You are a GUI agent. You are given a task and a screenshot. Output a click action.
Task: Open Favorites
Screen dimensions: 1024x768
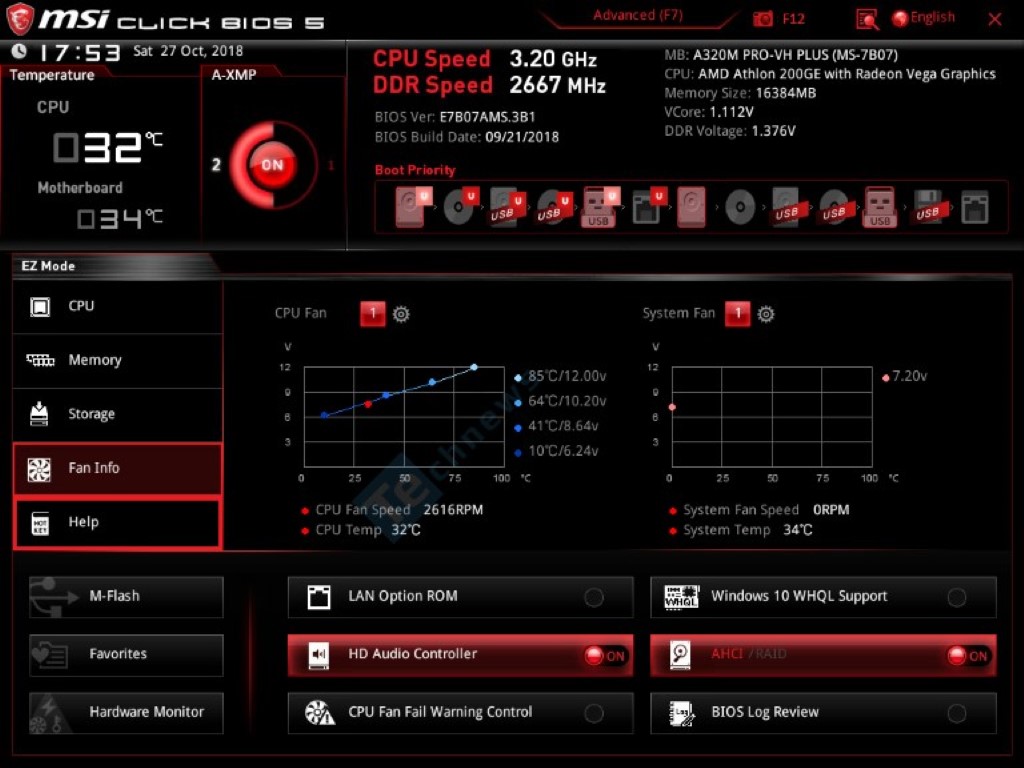pos(126,655)
